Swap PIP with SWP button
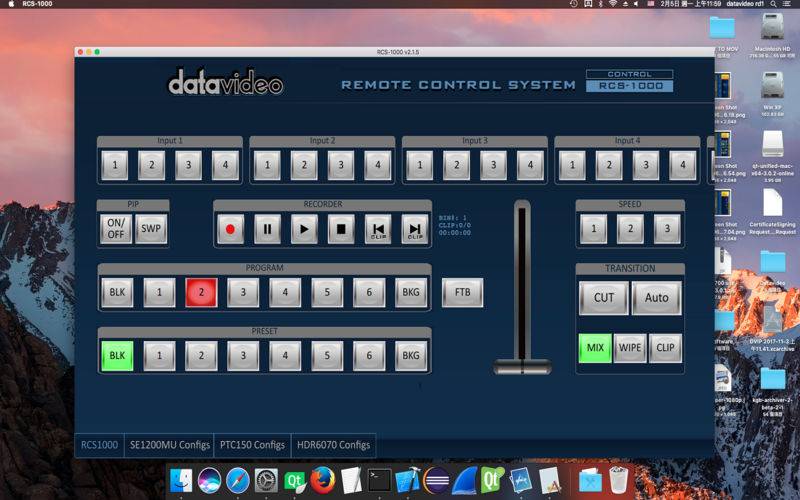800x500 pixels. pos(151,229)
